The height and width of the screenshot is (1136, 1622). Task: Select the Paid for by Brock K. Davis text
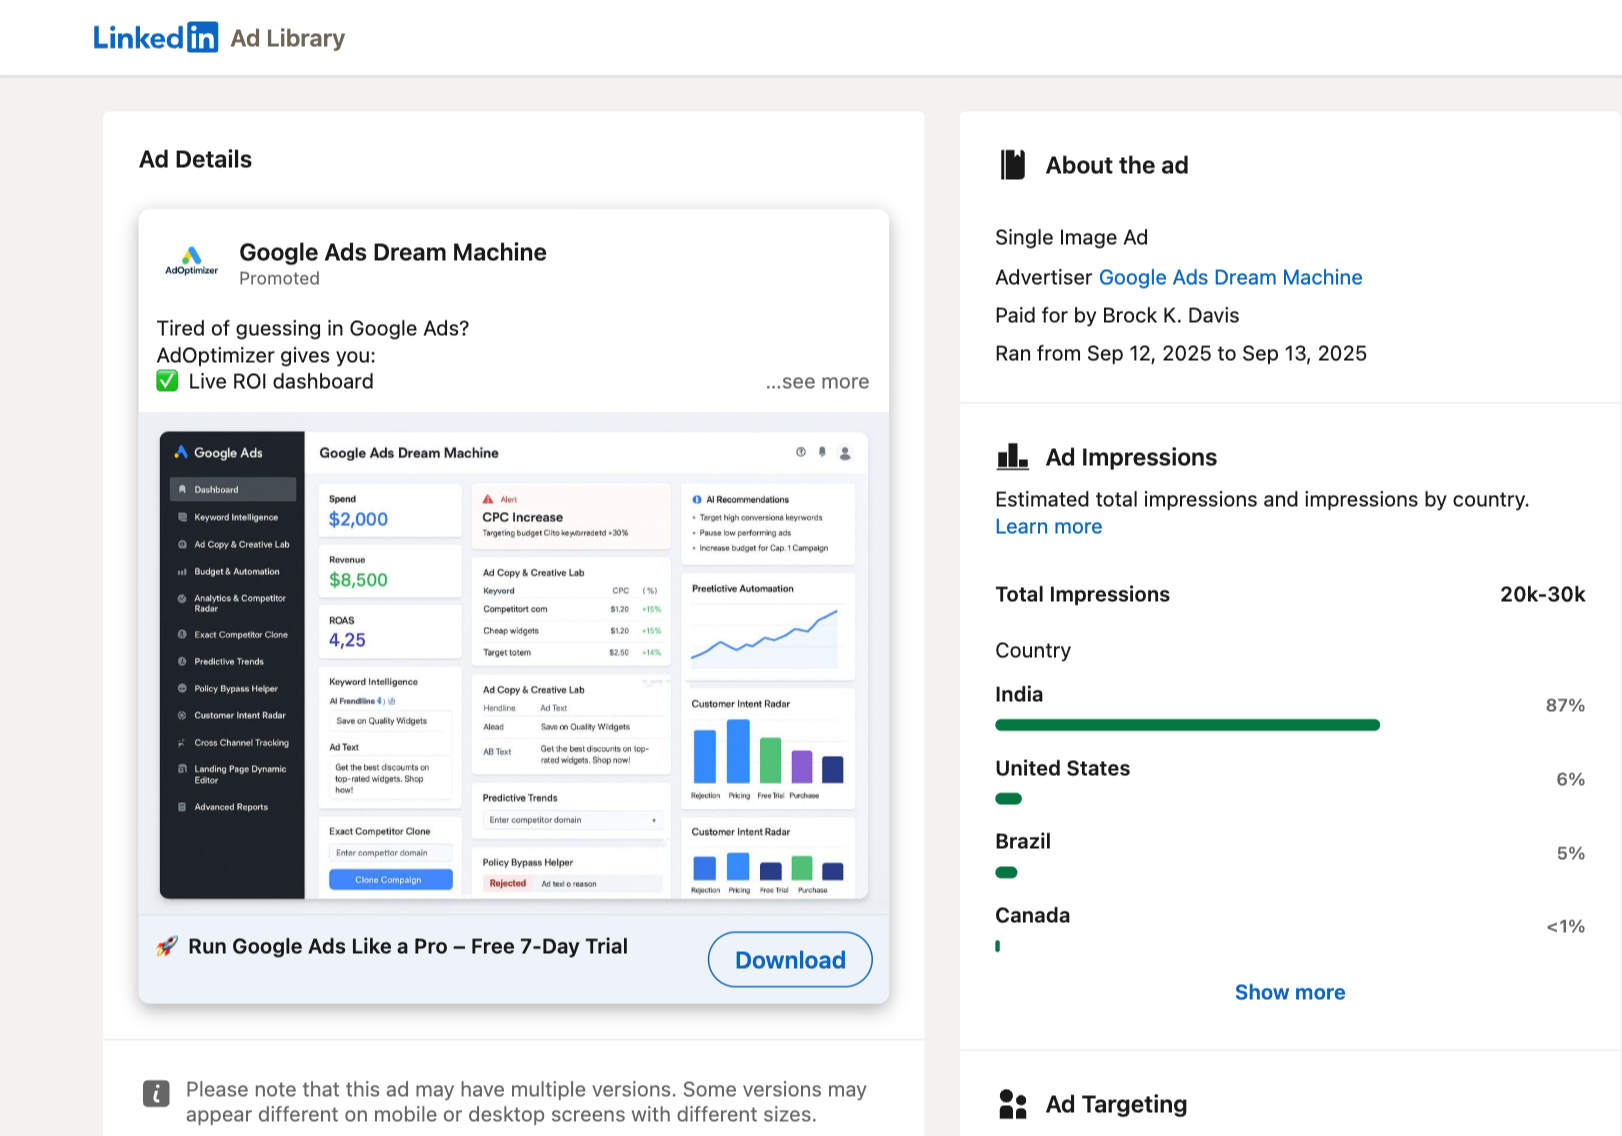pos(1117,315)
